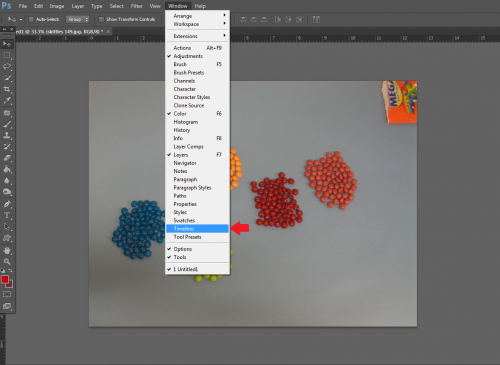
Task: Select the History Brush tool
Action: [7, 147]
